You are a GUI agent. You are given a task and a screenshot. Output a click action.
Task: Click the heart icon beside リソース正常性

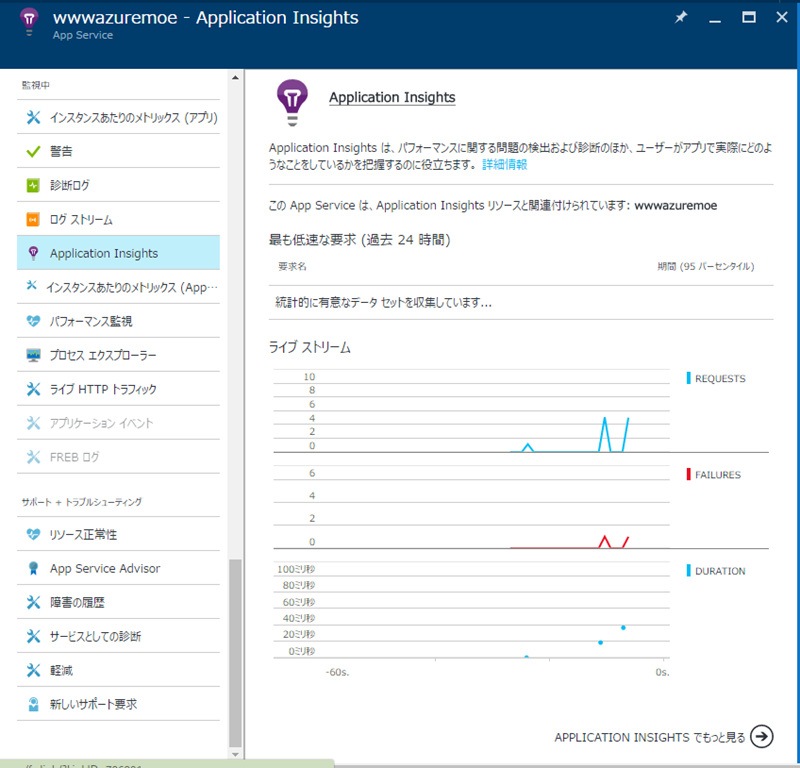(33, 534)
